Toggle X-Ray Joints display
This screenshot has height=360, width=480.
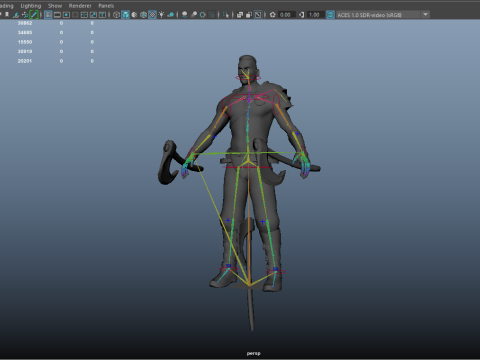[x=258, y=15]
